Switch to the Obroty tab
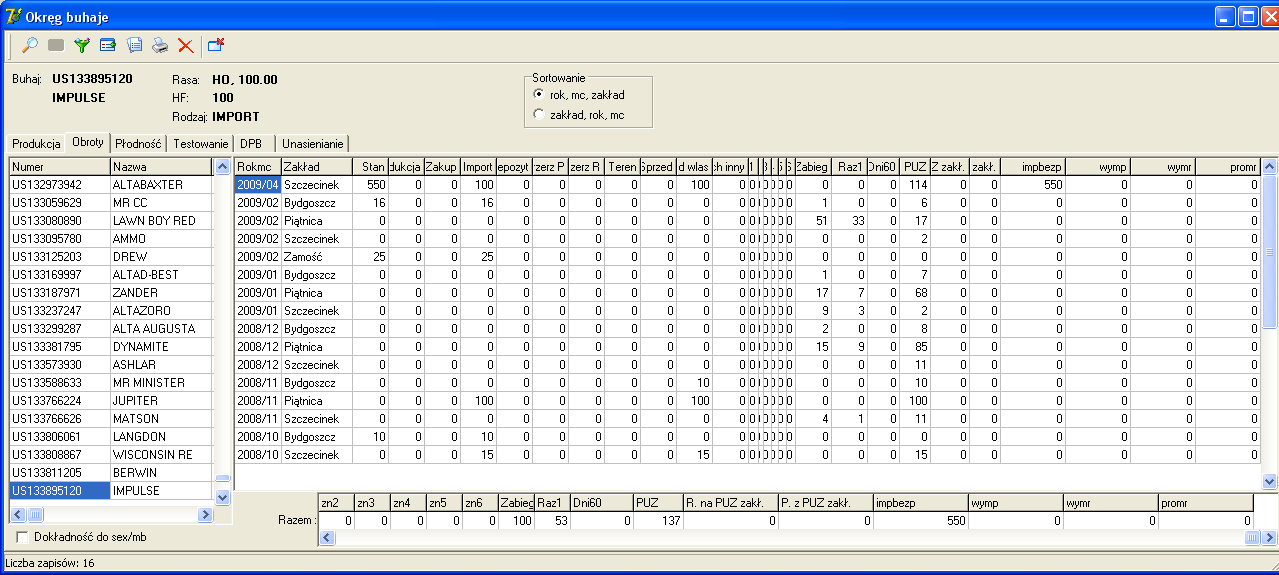This screenshot has height=575, width=1279. [x=88, y=142]
